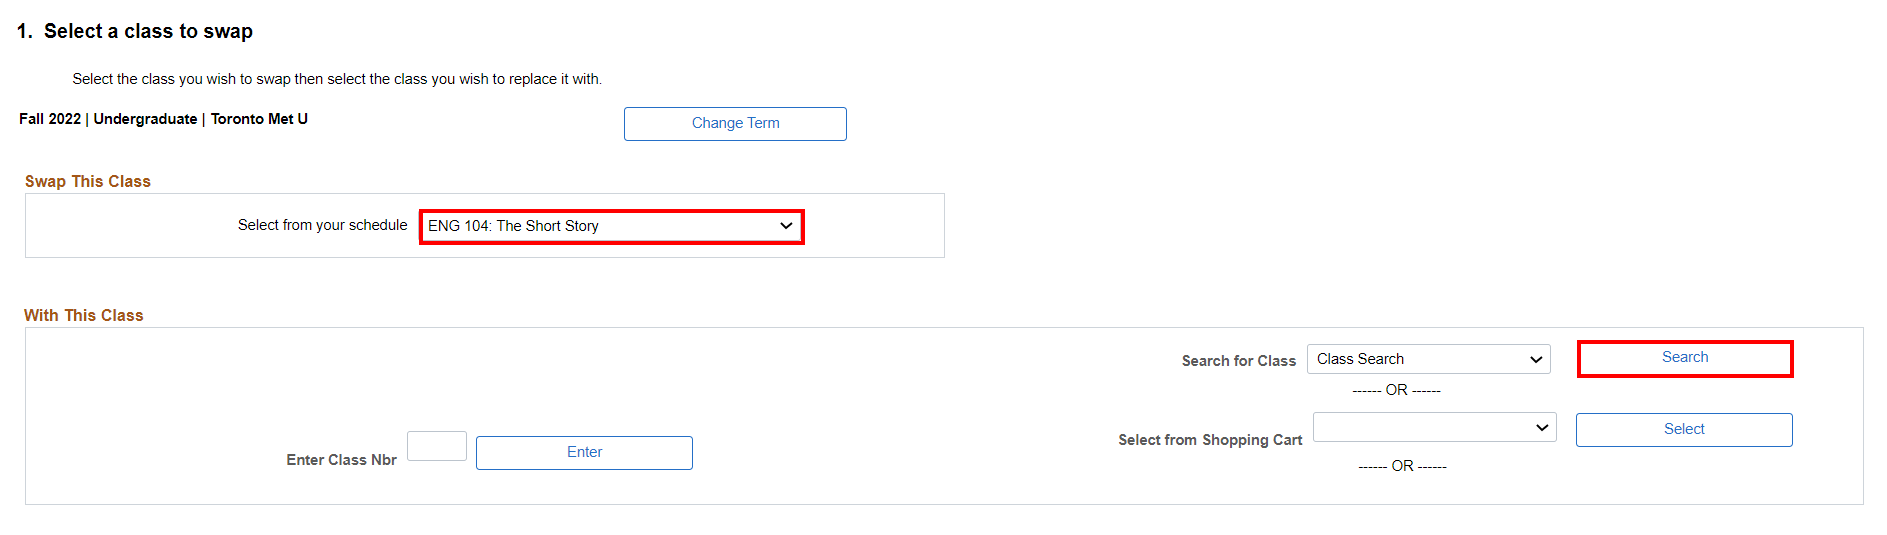This screenshot has height=535, width=1887.
Task: Click the OR separator below Class Search
Action: pos(1396,390)
